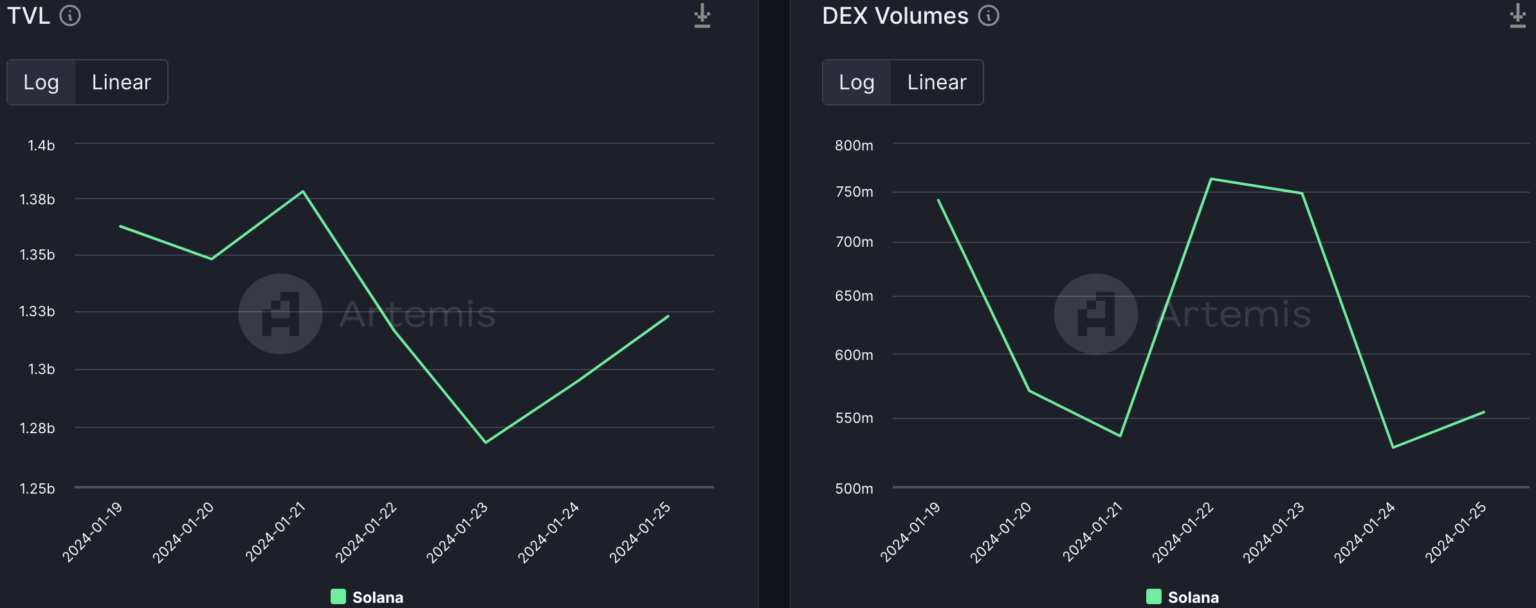Set DEX Volumes chart to Linear scale
The width and height of the screenshot is (1536, 608).
coord(936,82)
